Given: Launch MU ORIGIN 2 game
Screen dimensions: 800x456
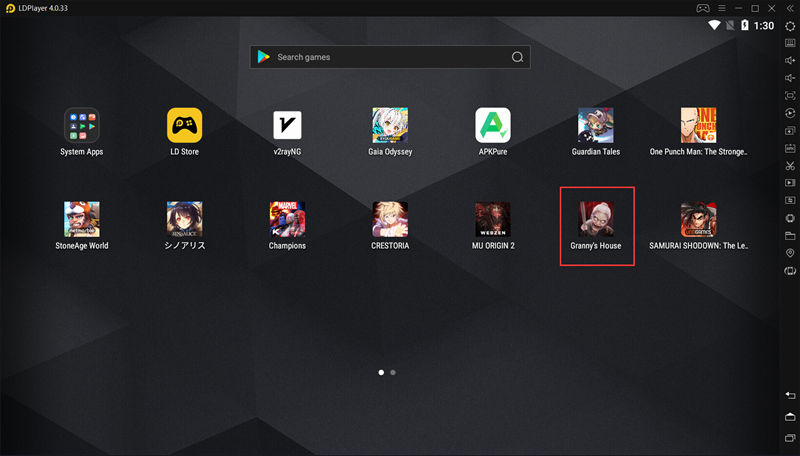Looking at the screenshot, I should point(493,219).
